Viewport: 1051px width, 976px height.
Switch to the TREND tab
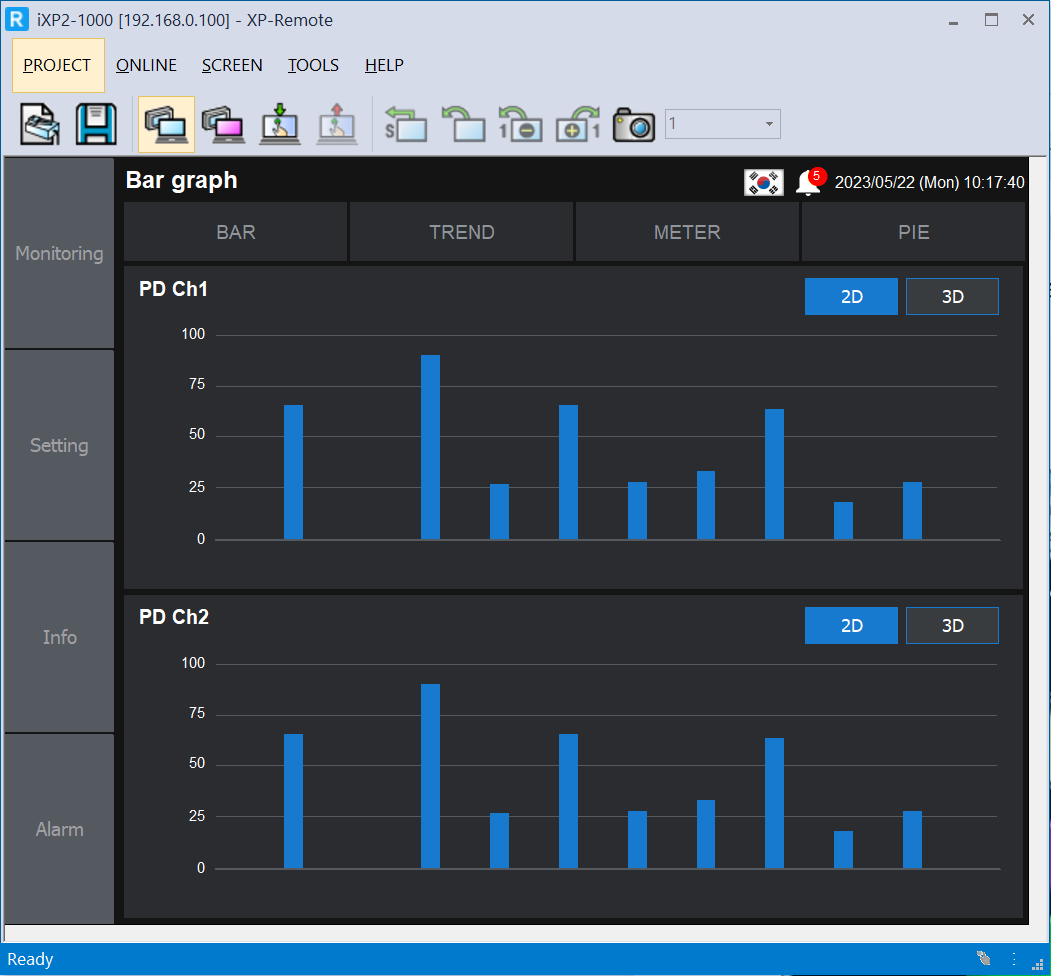coord(461,231)
